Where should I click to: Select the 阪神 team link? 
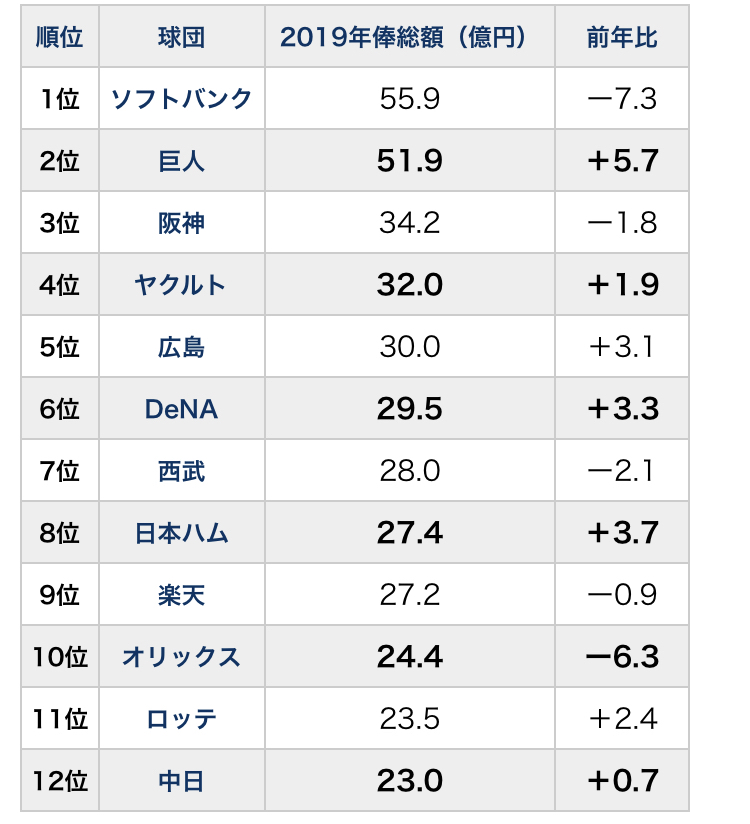click(181, 223)
